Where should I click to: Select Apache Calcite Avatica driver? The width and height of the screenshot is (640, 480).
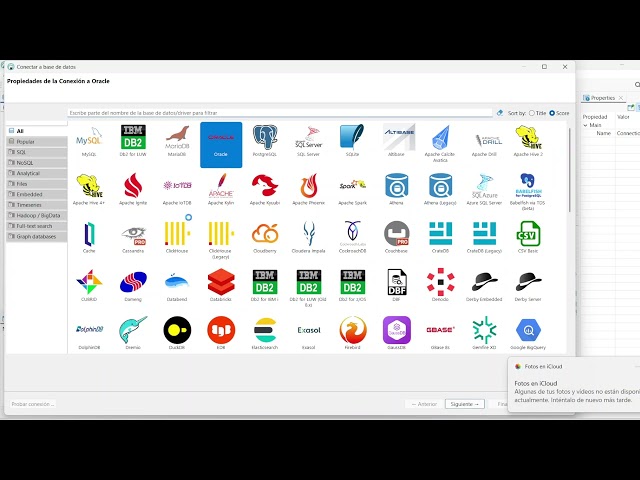click(x=440, y=144)
